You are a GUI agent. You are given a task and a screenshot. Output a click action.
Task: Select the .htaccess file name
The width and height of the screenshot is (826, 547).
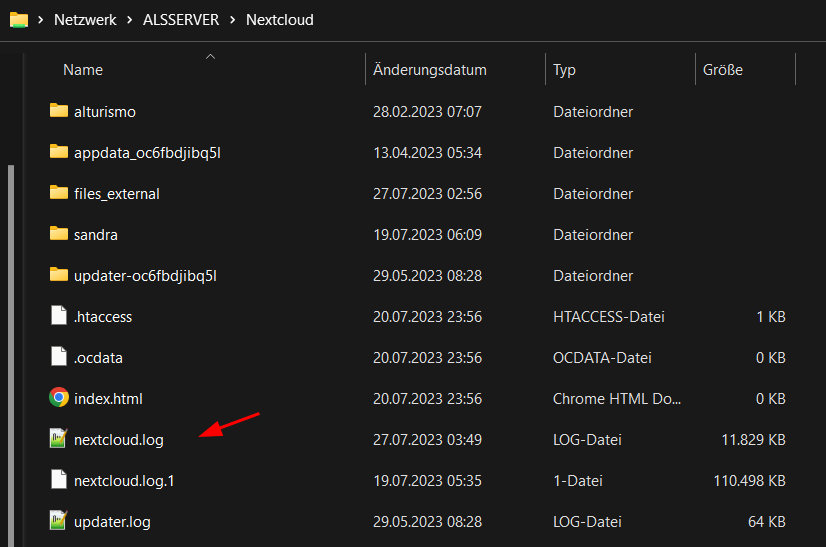coord(103,317)
